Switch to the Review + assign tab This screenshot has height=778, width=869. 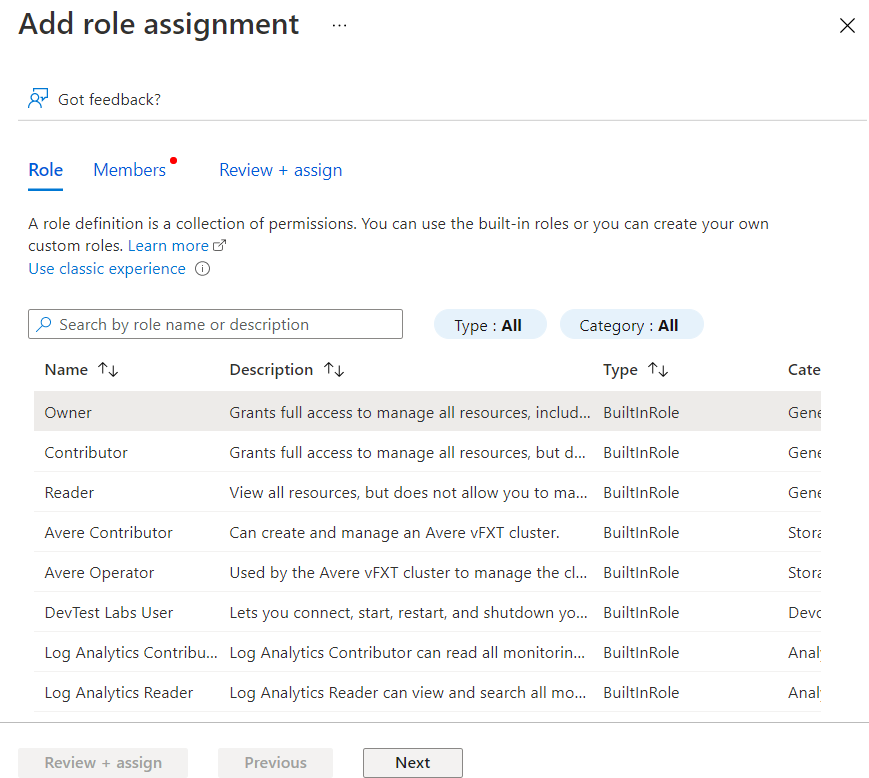(x=280, y=170)
